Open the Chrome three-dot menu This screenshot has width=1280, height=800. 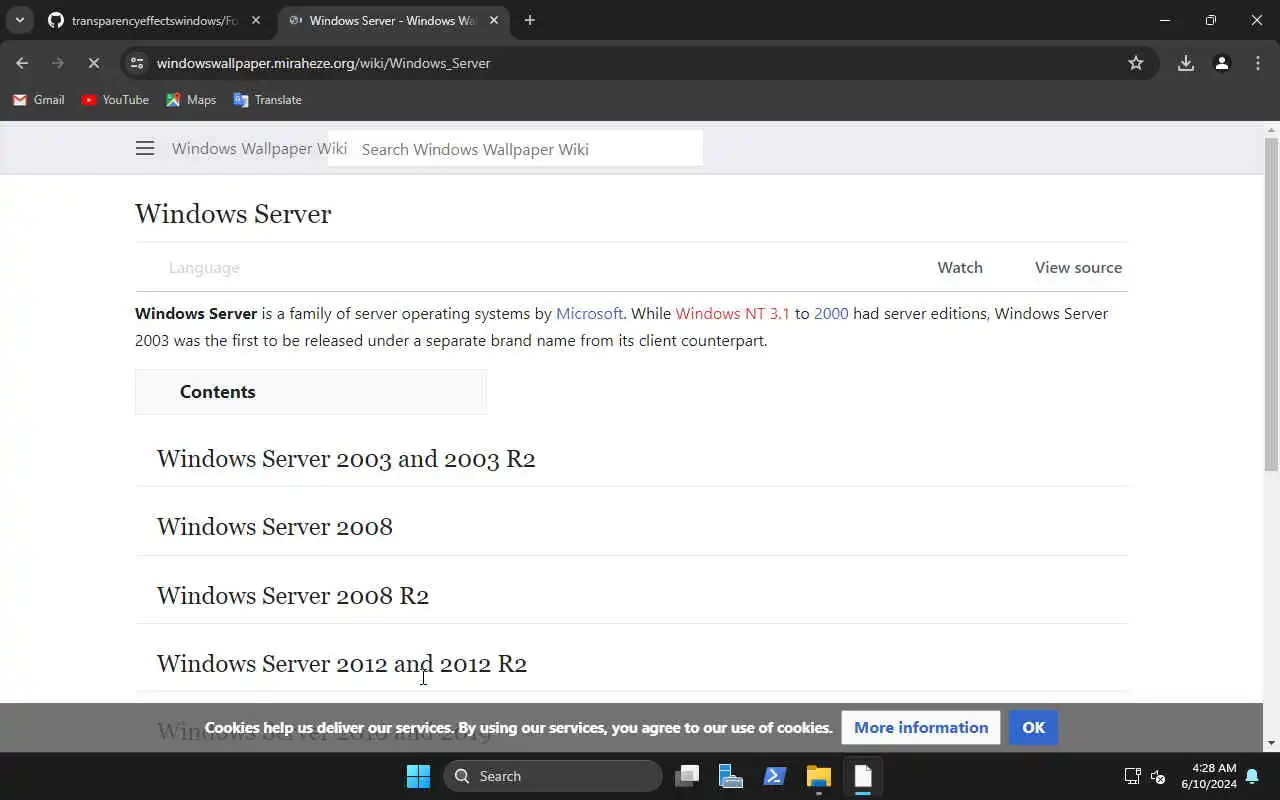coord(1258,63)
